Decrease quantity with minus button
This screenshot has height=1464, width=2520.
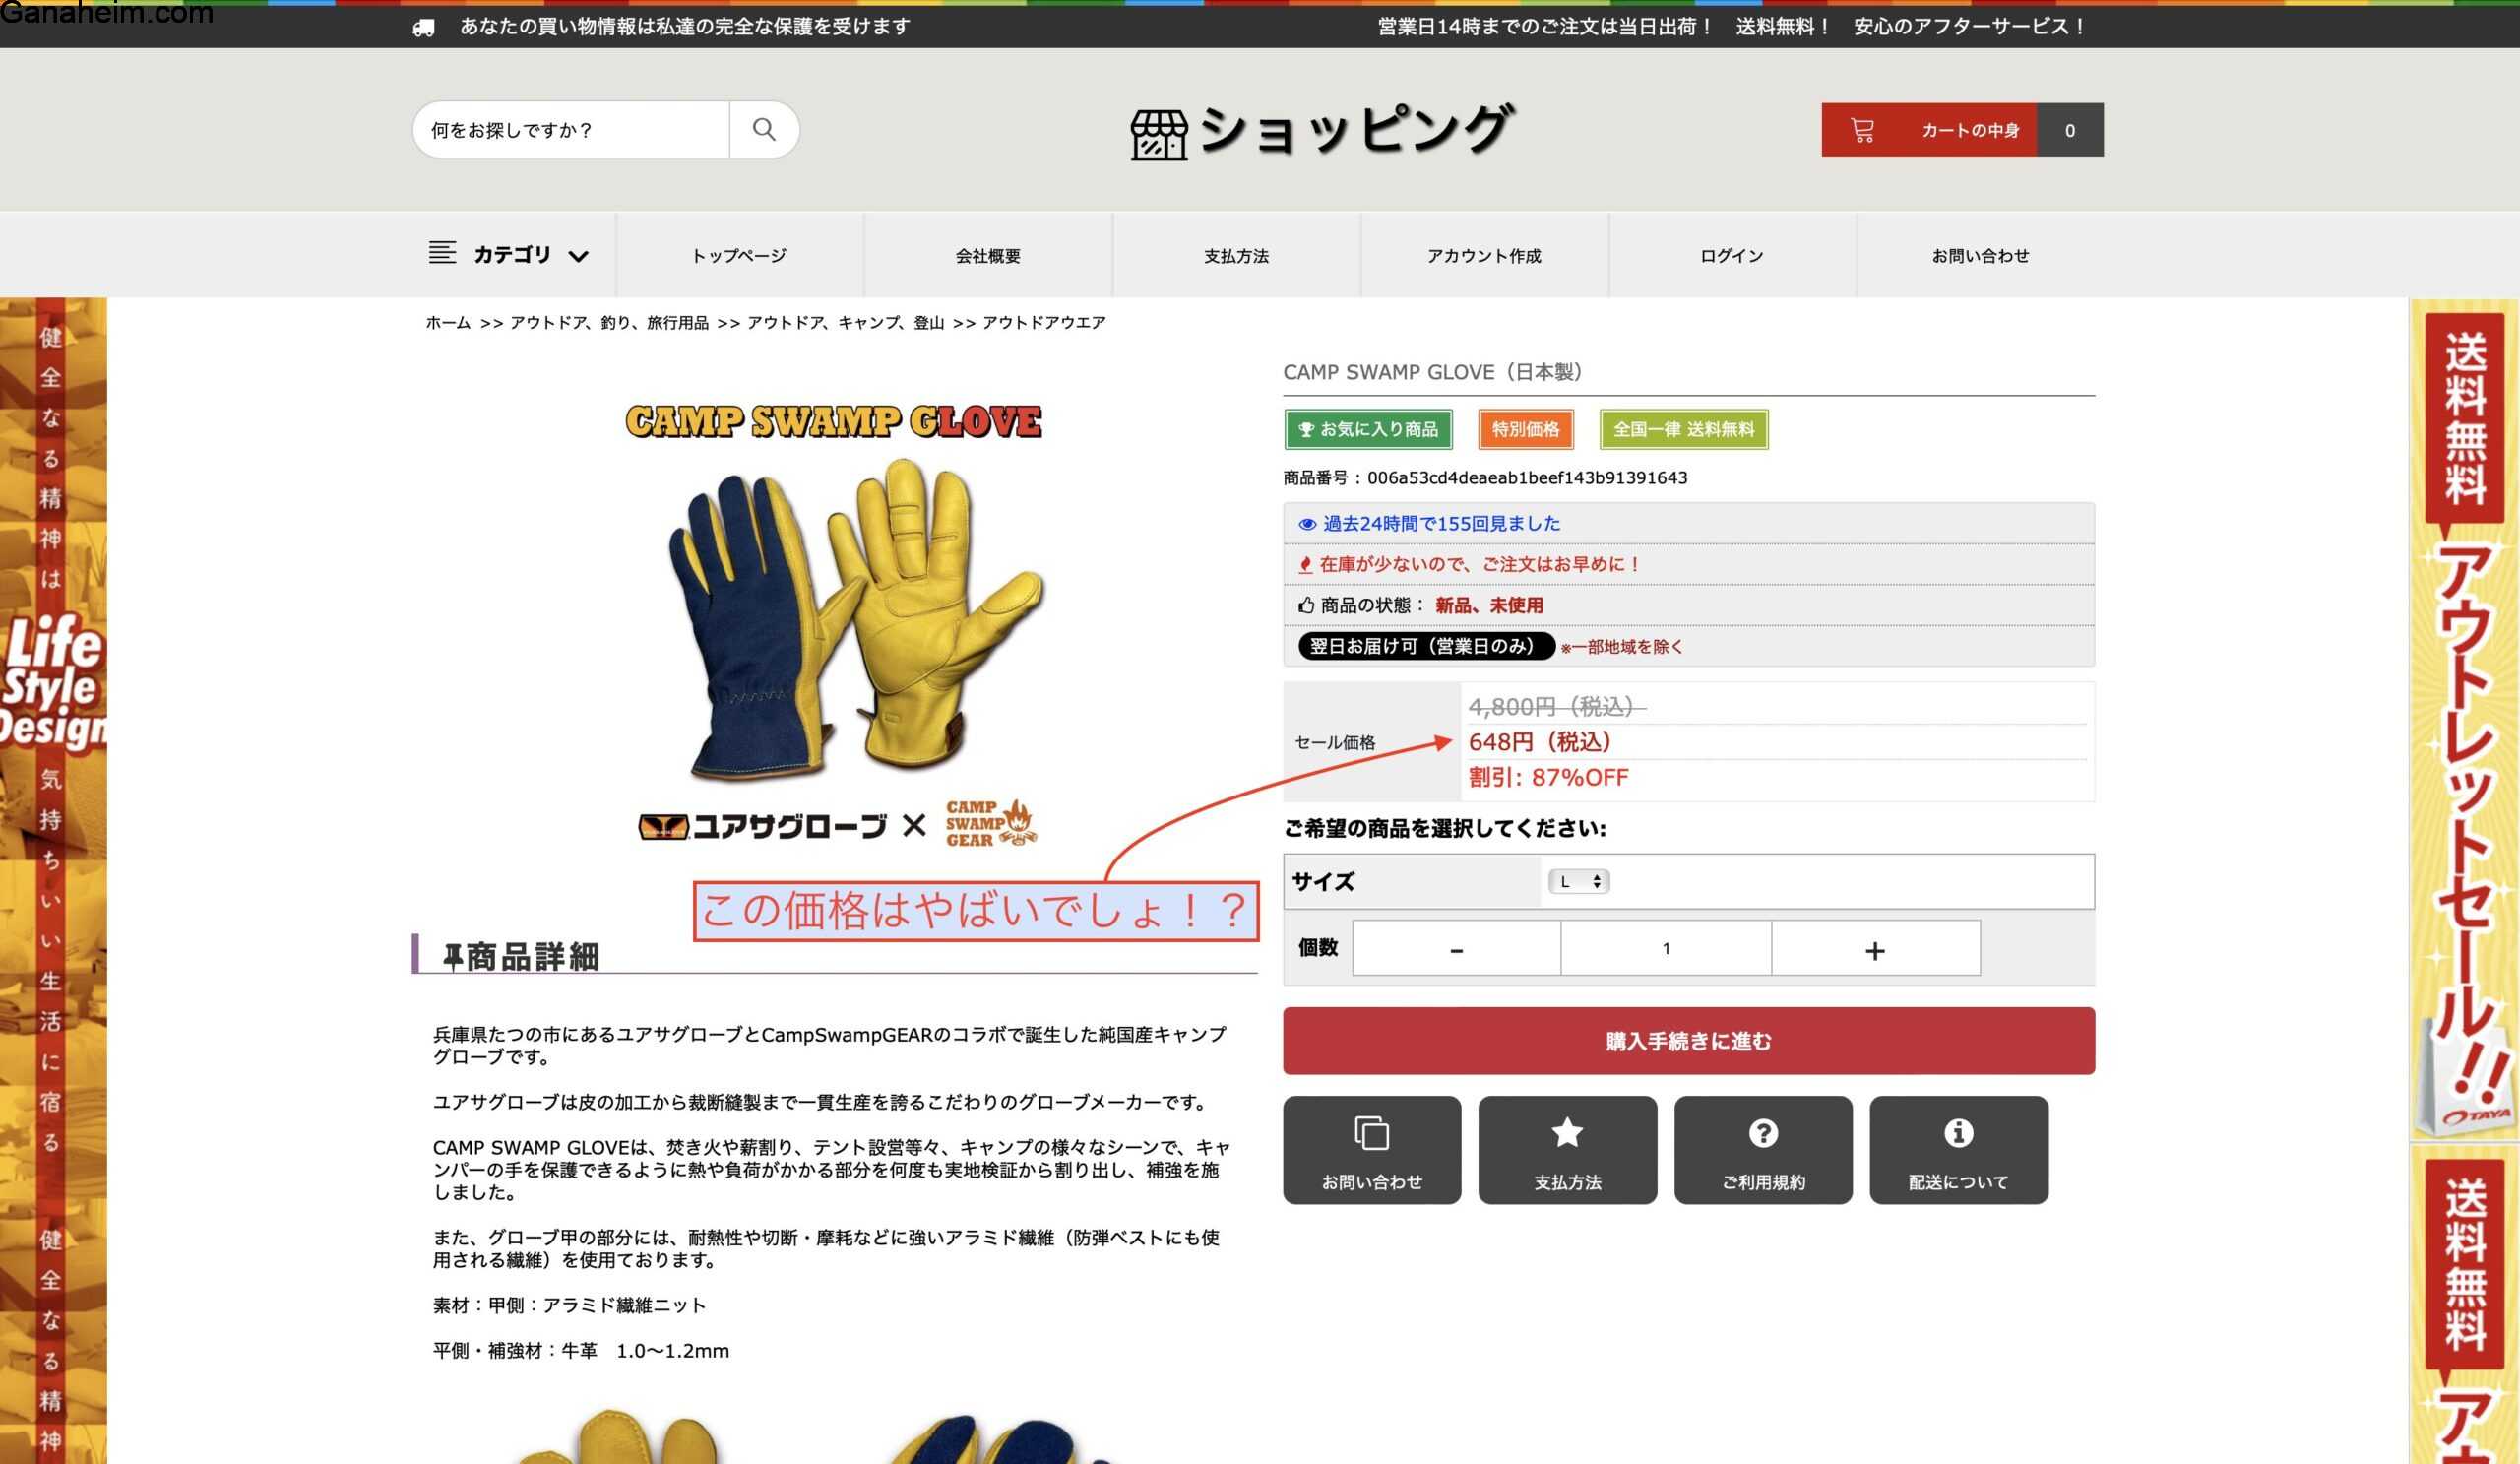click(x=1456, y=949)
